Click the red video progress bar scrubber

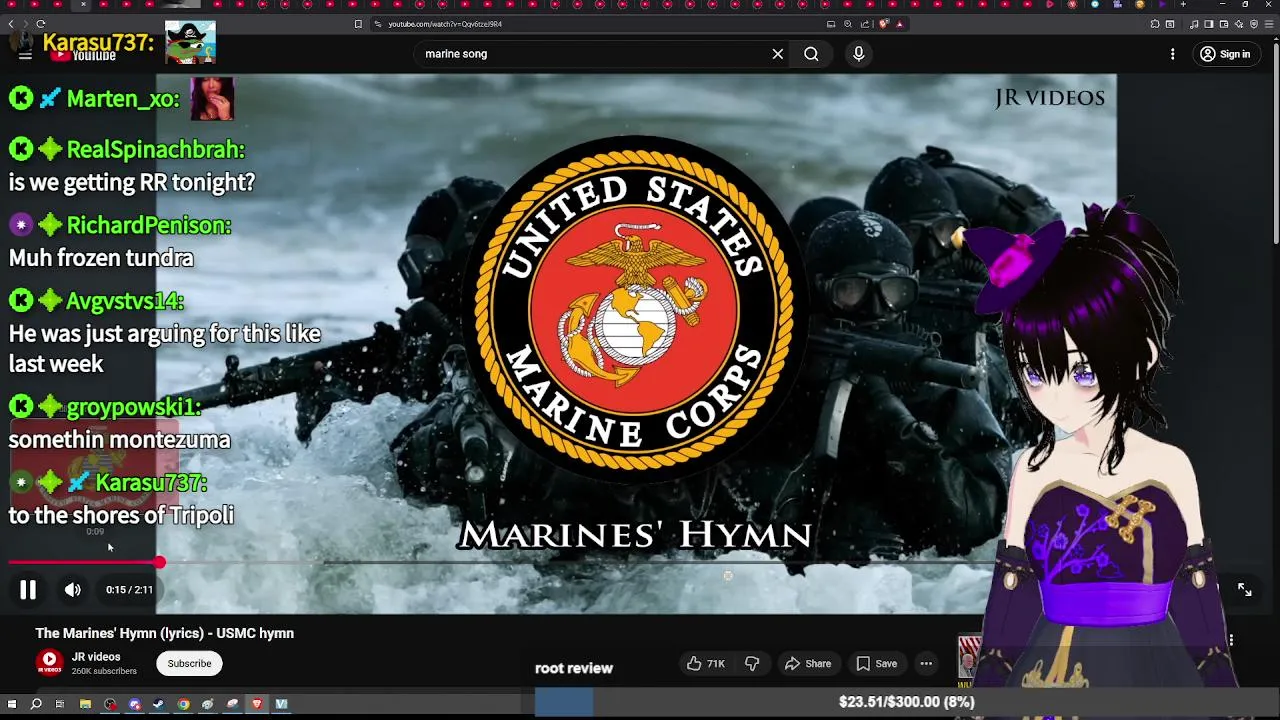click(160, 563)
